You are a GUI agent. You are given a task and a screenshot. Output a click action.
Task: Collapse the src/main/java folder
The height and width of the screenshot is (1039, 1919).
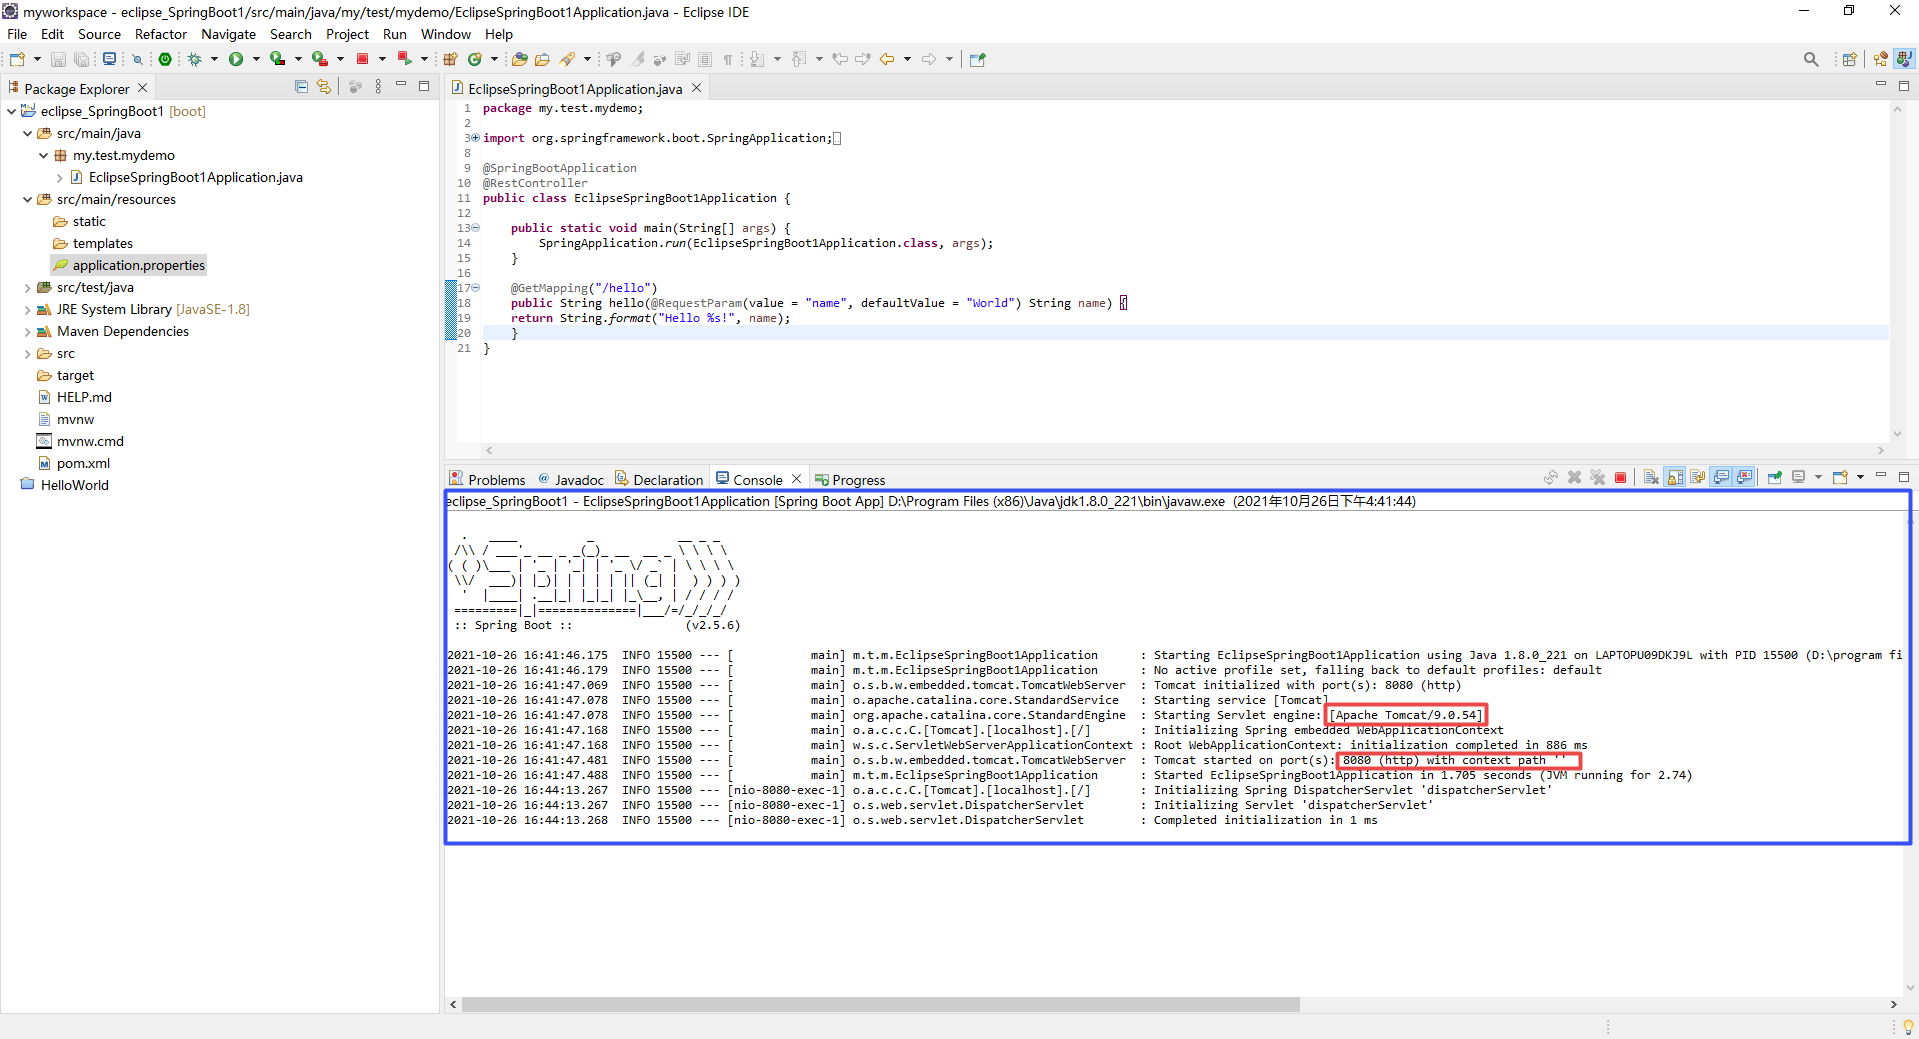[27, 133]
